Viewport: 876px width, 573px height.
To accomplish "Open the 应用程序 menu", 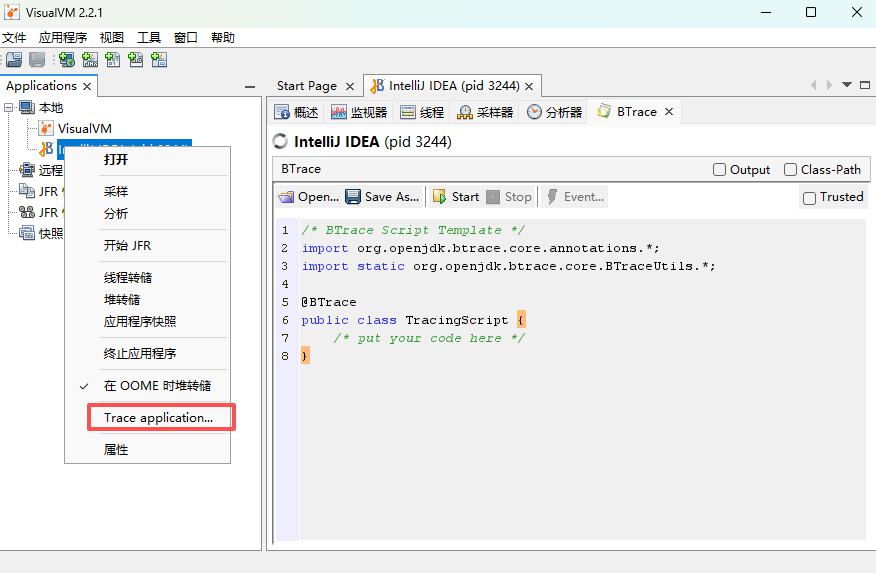I will [63, 37].
